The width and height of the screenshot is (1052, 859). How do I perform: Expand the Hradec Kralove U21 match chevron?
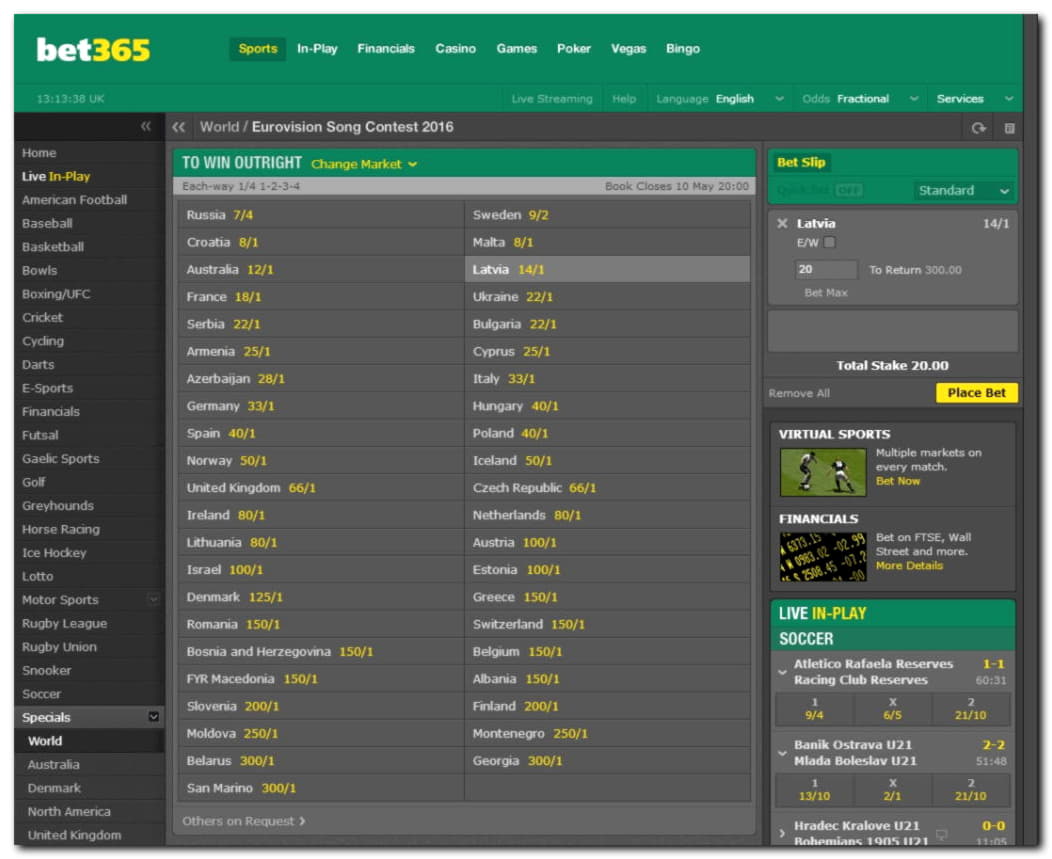click(782, 833)
